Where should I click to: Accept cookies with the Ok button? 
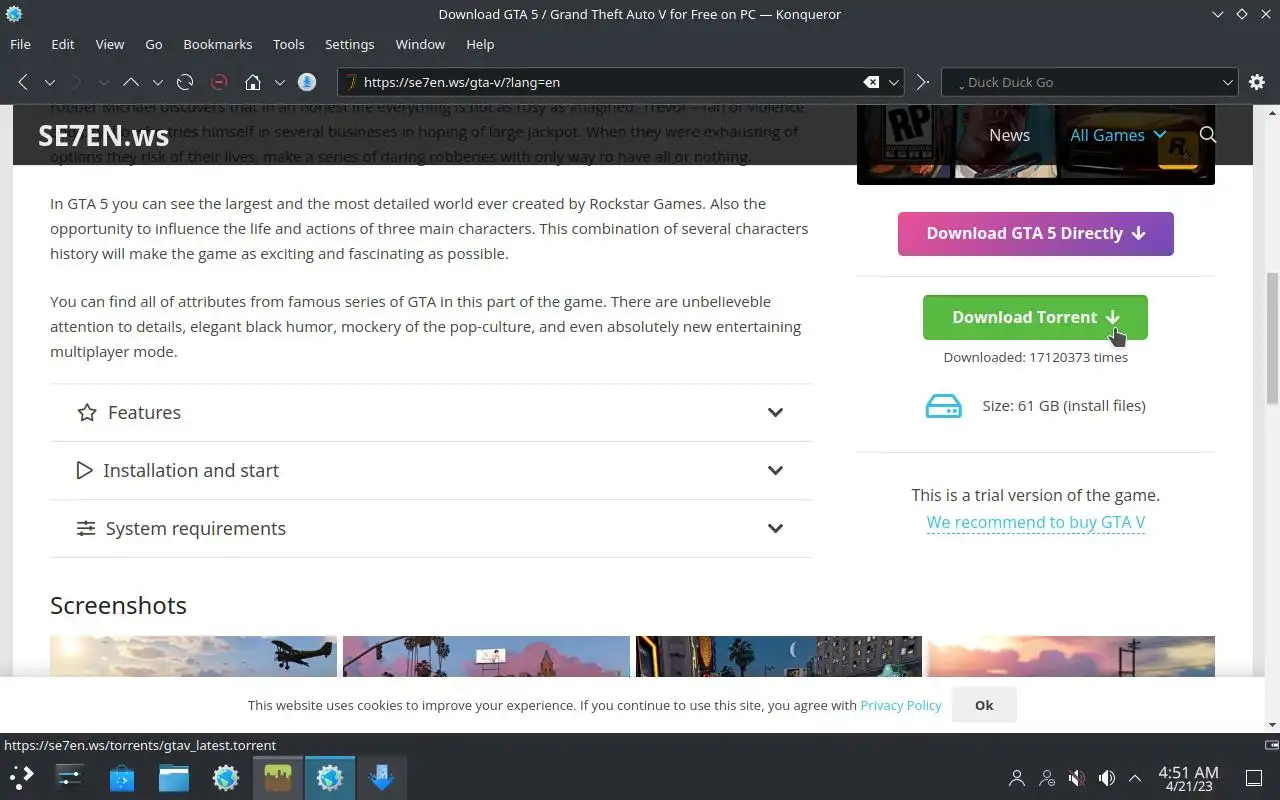pyautogui.click(x=984, y=705)
